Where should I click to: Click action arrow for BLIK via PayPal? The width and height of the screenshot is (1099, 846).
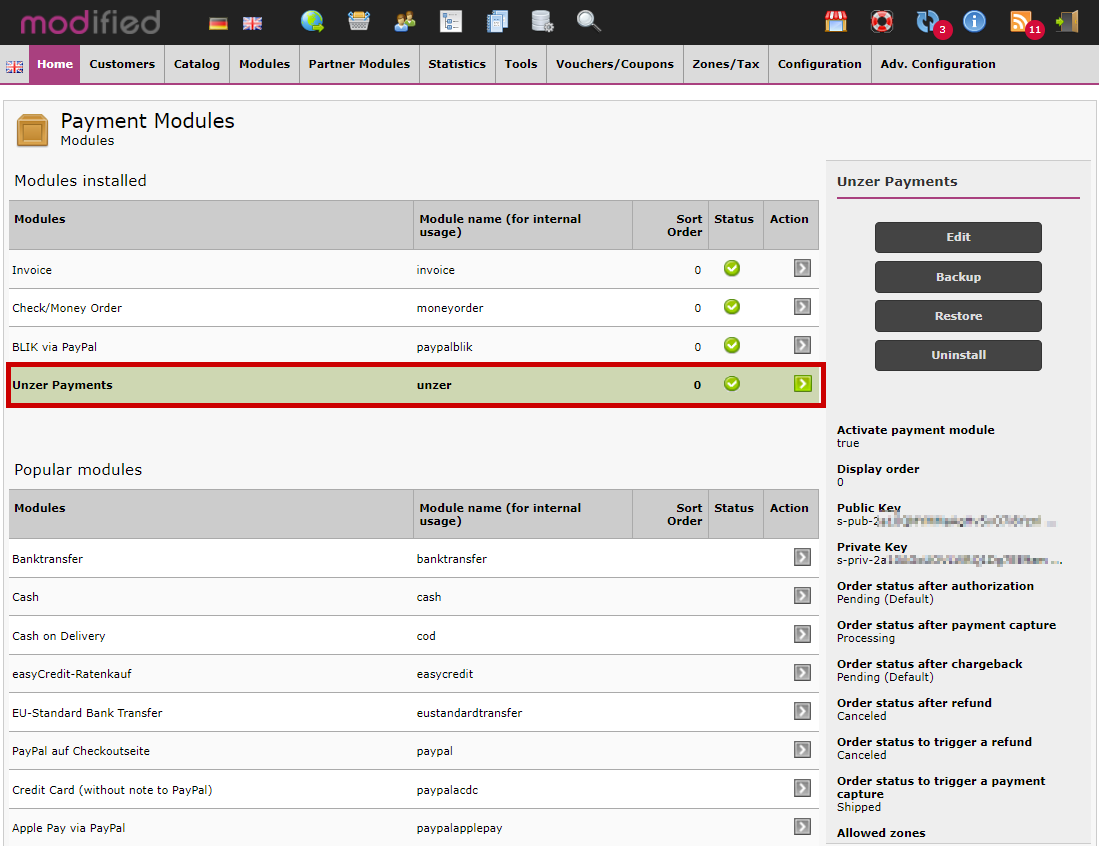(x=803, y=346)
